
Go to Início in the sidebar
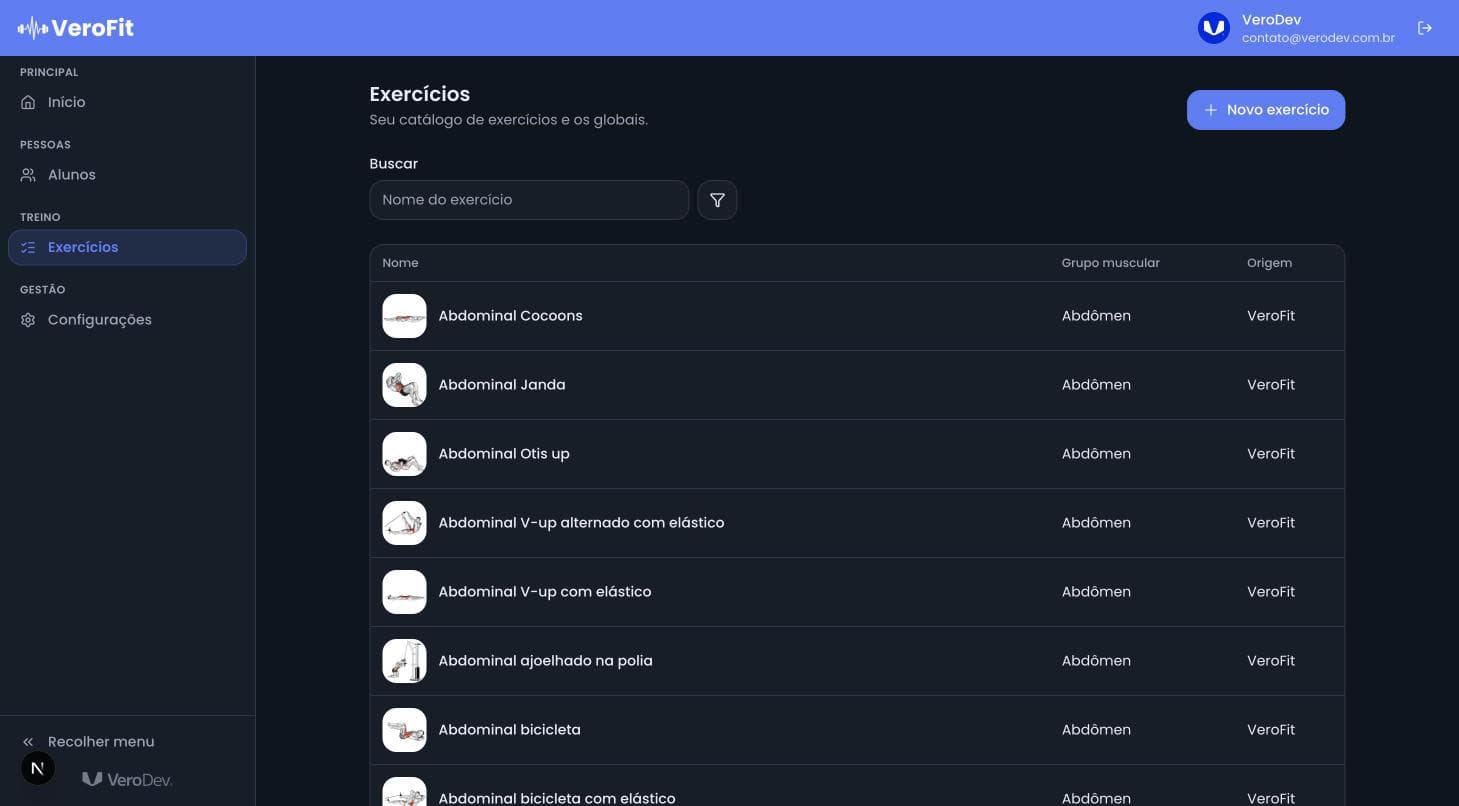pos(127,102)
